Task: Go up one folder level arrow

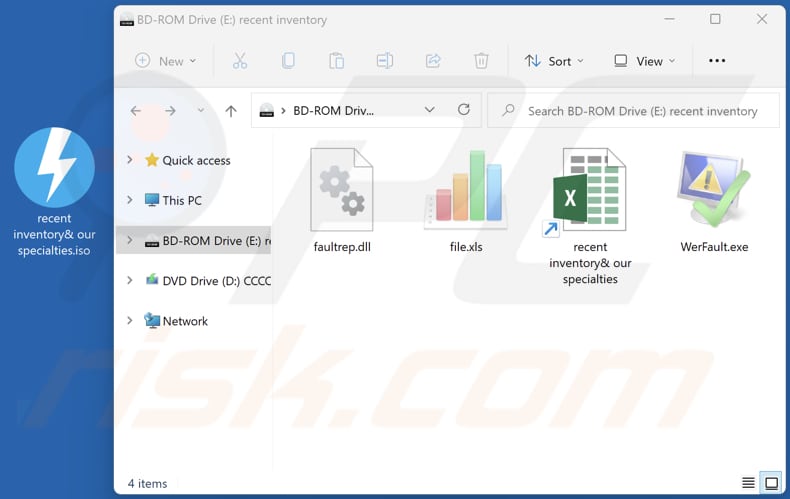Action: coord(231,111)
